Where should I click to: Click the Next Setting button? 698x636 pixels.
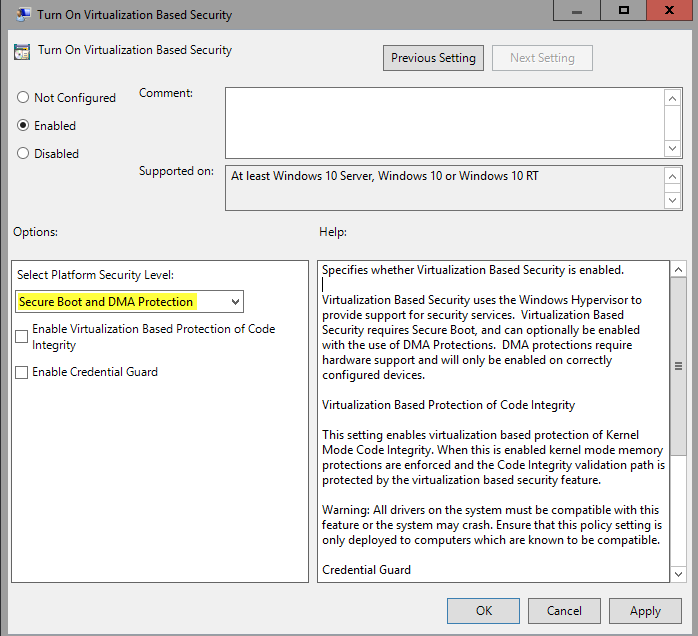pyautogui.click(x=542, y=58)
